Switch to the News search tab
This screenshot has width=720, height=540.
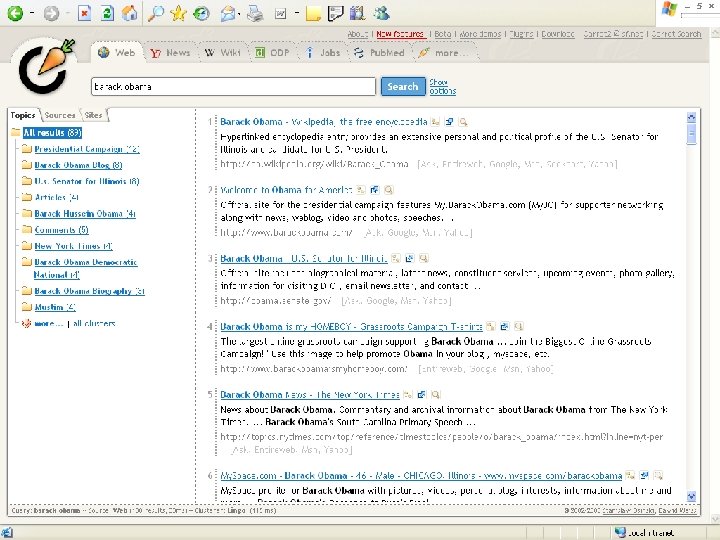pos(177,53)
